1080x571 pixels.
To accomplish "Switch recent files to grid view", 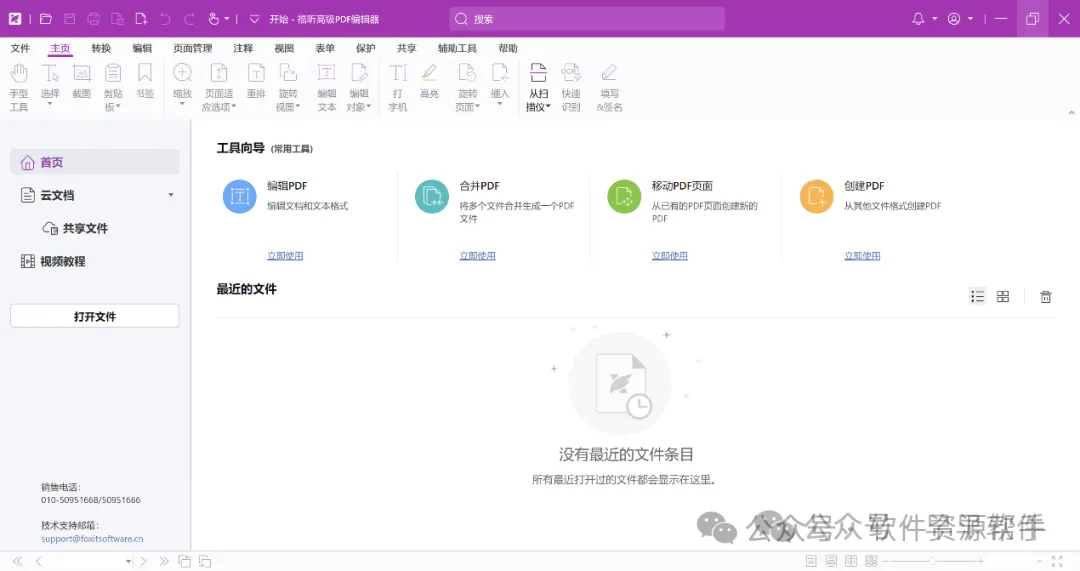I will (x=1003, y=296).
